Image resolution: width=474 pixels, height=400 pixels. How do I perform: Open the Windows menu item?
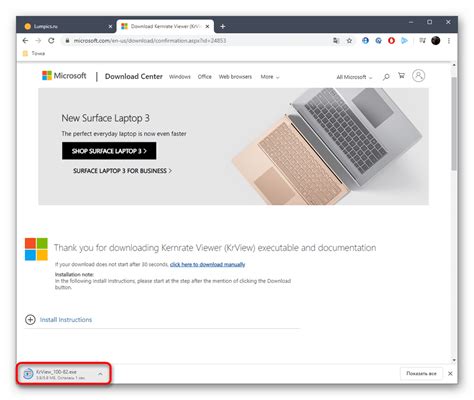pos(180,77)
